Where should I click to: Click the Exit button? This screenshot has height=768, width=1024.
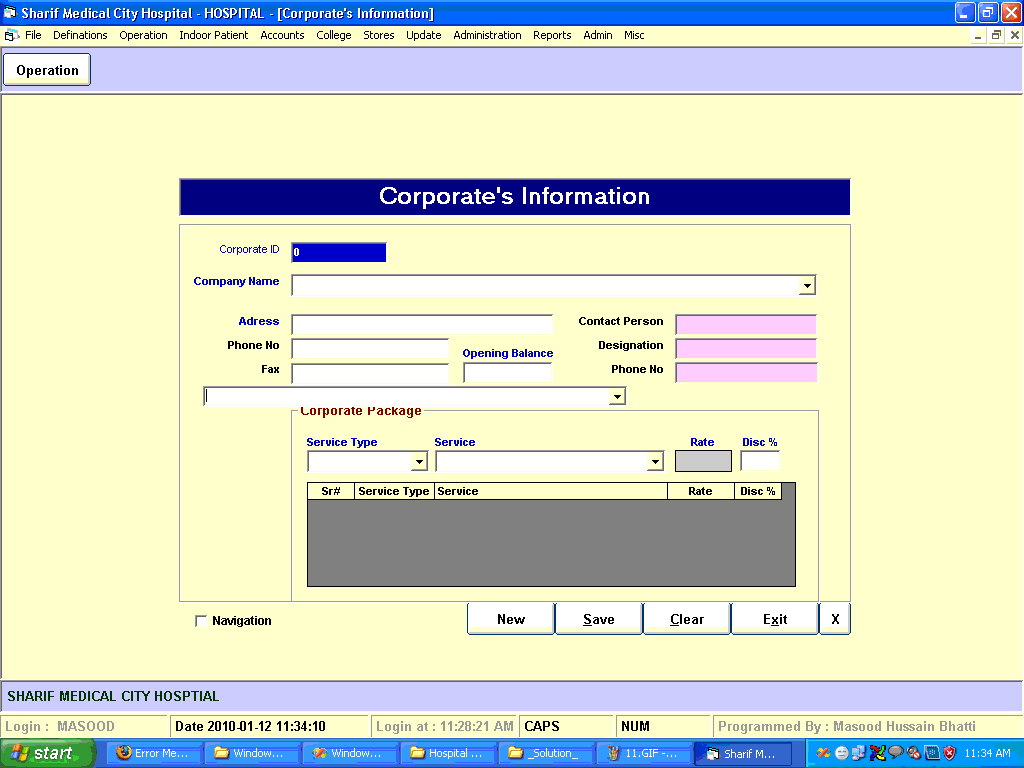pos(775,618)
